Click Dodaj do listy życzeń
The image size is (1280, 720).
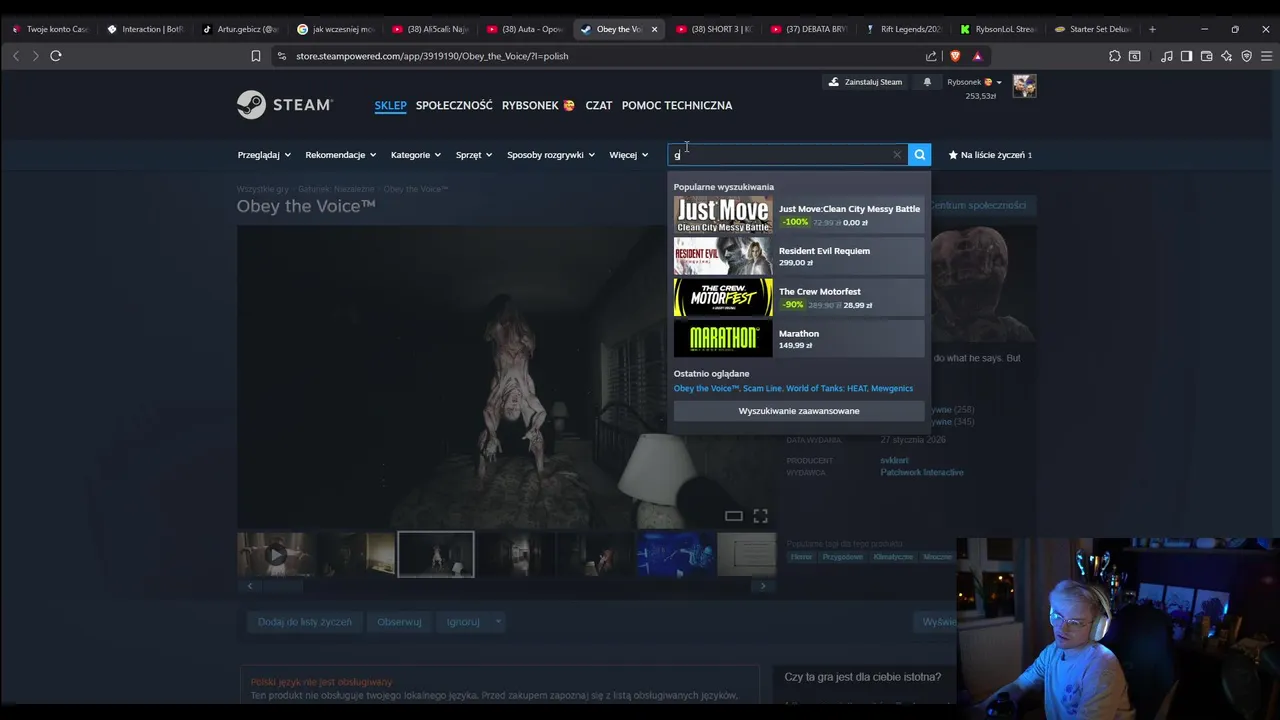305,622
